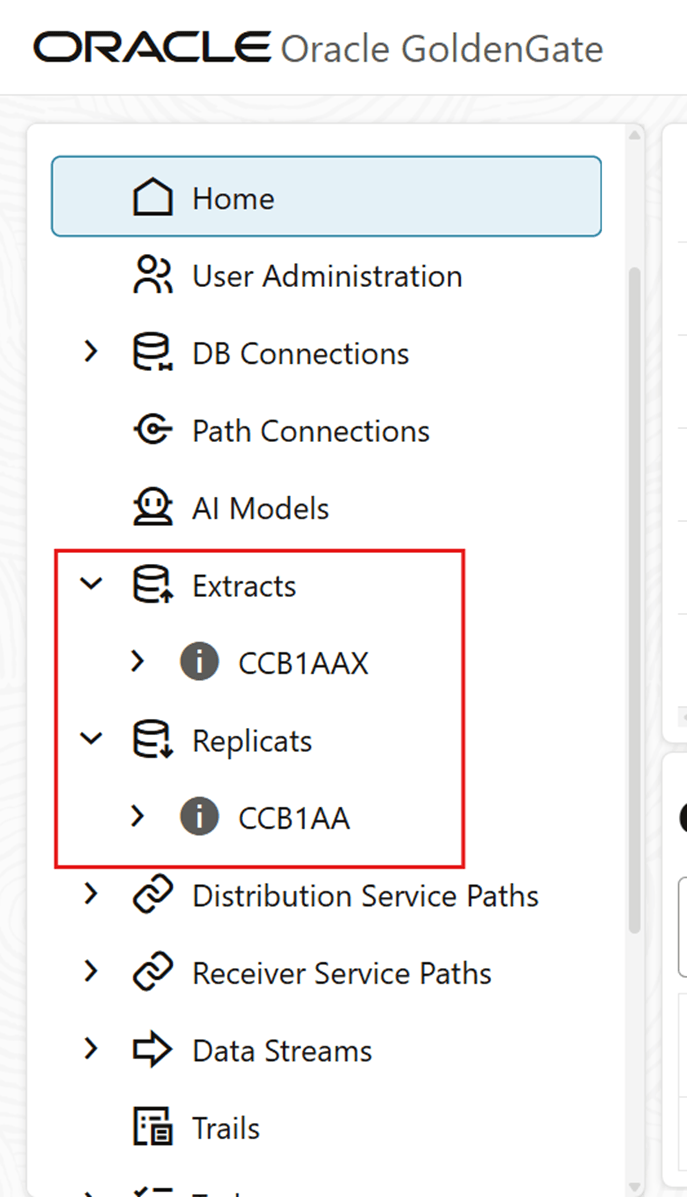The height and width of the screenshot is (1197, 687).
Task: Expand the DB Connections tree node
Action: [91, 352]
